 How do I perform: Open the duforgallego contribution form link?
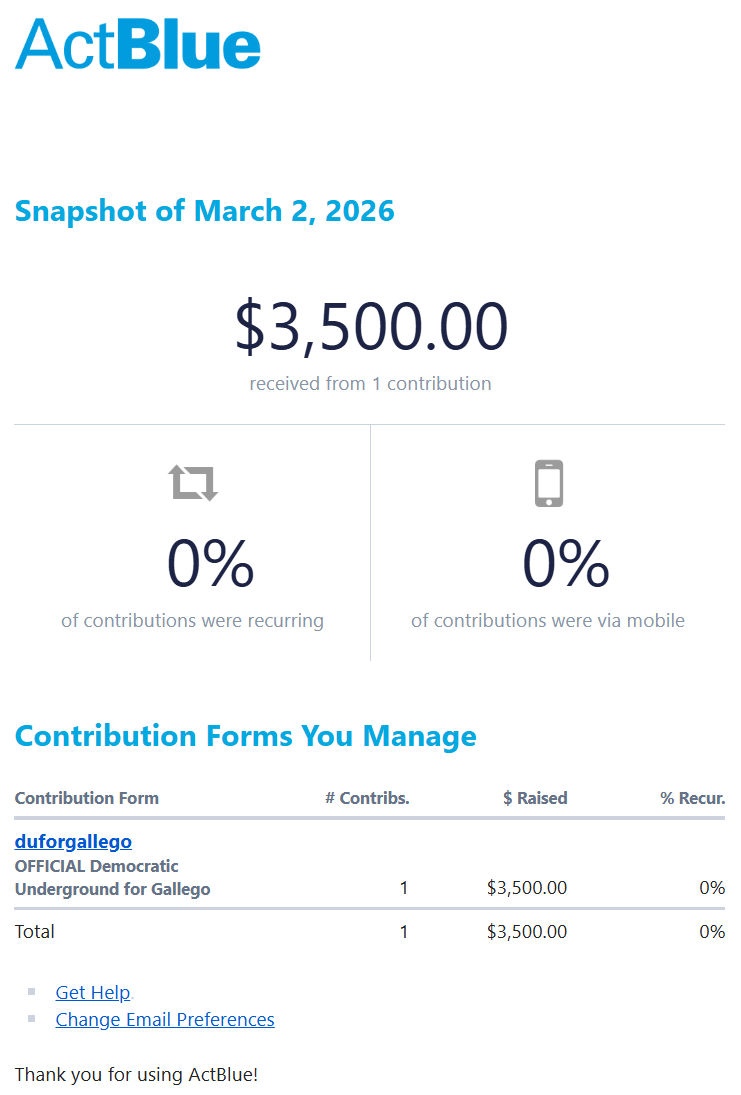tap(73, 841)
